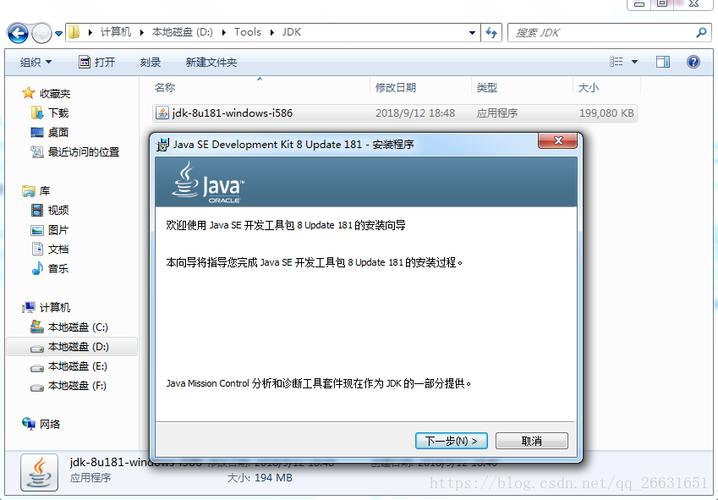Select 库 in the navigation pane
Viewport: 718px width, 500px height.
coord(36,190)
